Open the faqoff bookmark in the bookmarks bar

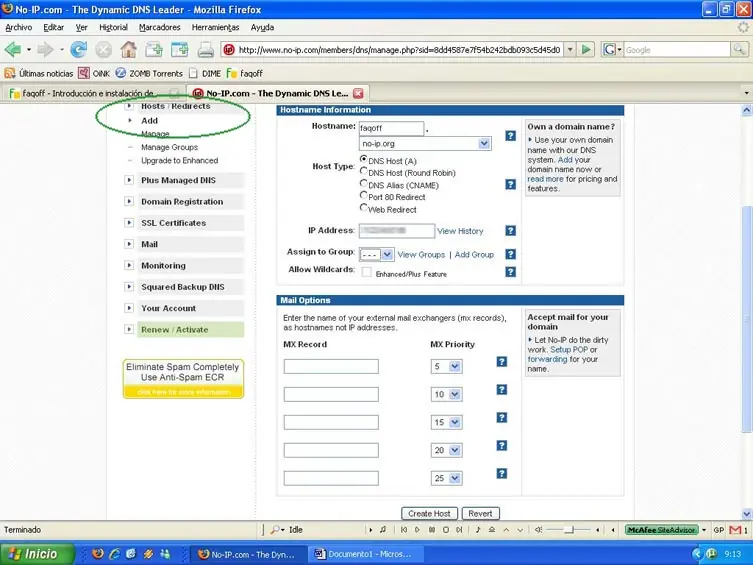pyautogui.click(x=245, y=73)
